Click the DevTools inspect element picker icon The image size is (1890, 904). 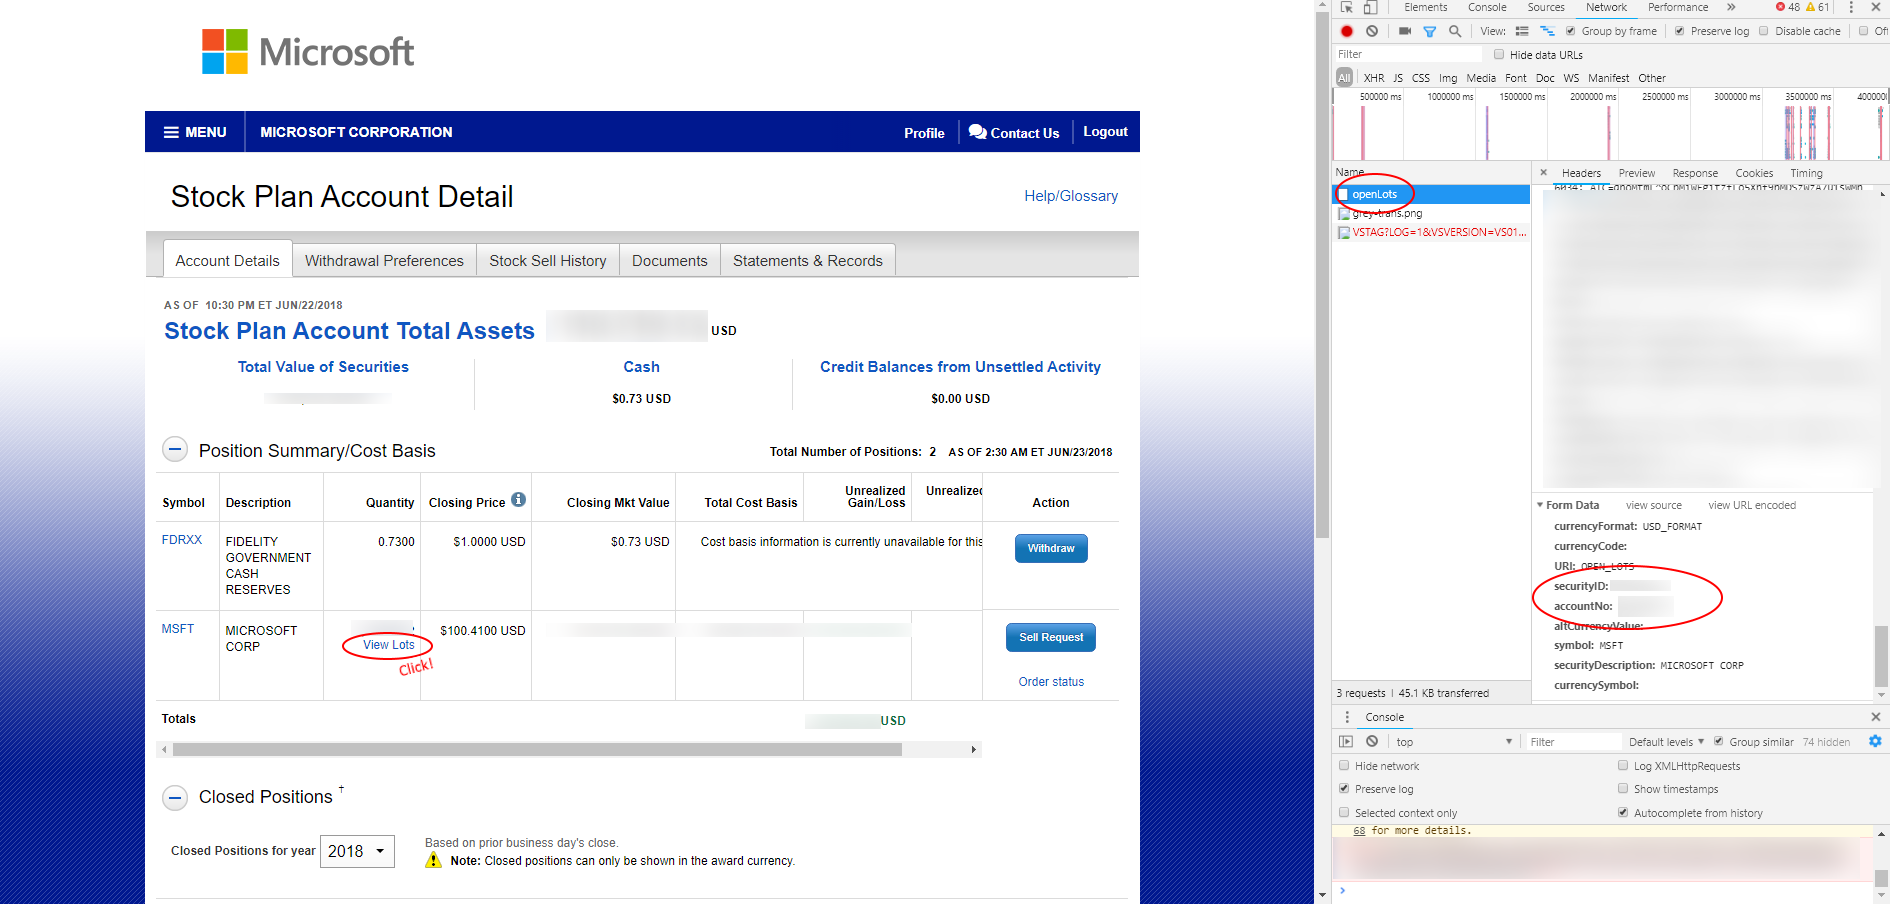click(x=1346, y=7)
